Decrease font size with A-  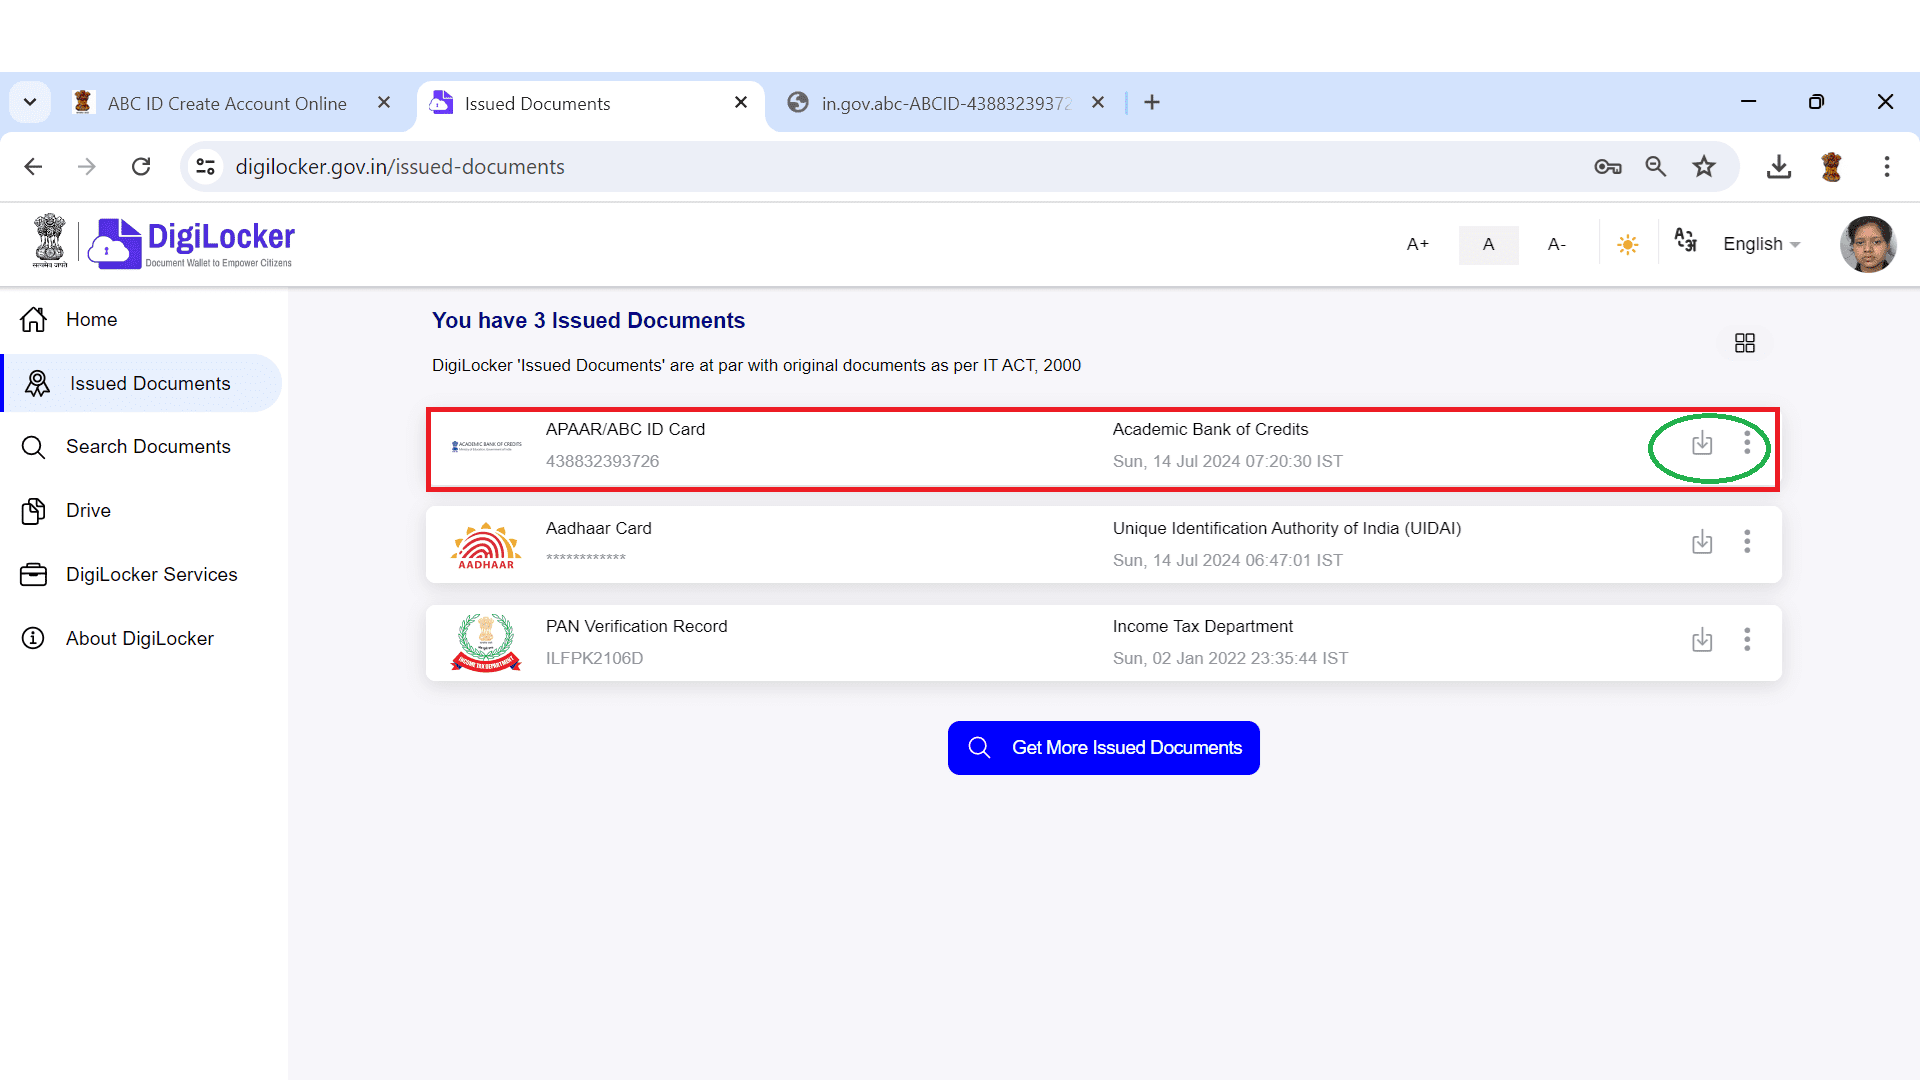(x=1557, y=244)
